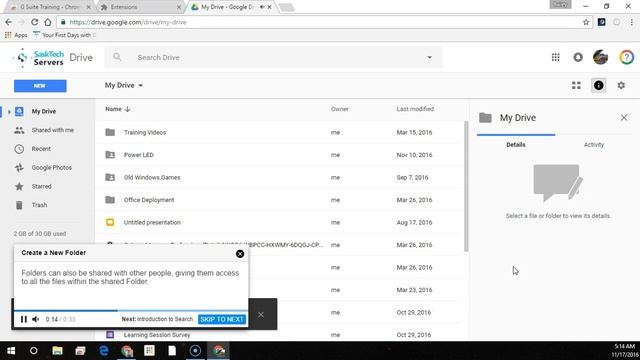Viewport: 640px width, 360px height.
Task: Reload the page with refresh icon
Action: coord(35,22)
